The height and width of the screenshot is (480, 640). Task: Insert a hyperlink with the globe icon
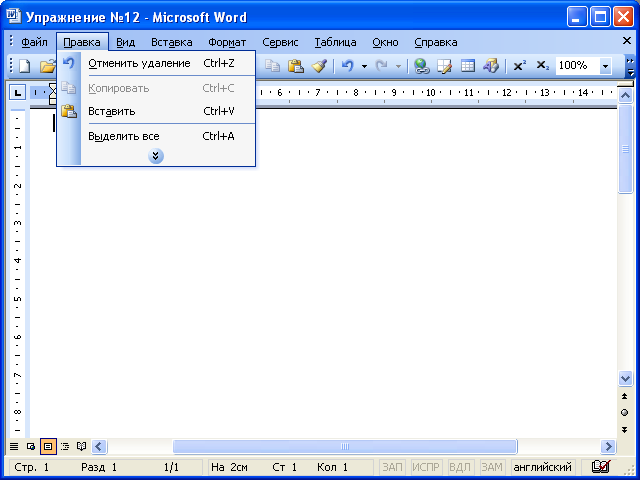[421, 66]
